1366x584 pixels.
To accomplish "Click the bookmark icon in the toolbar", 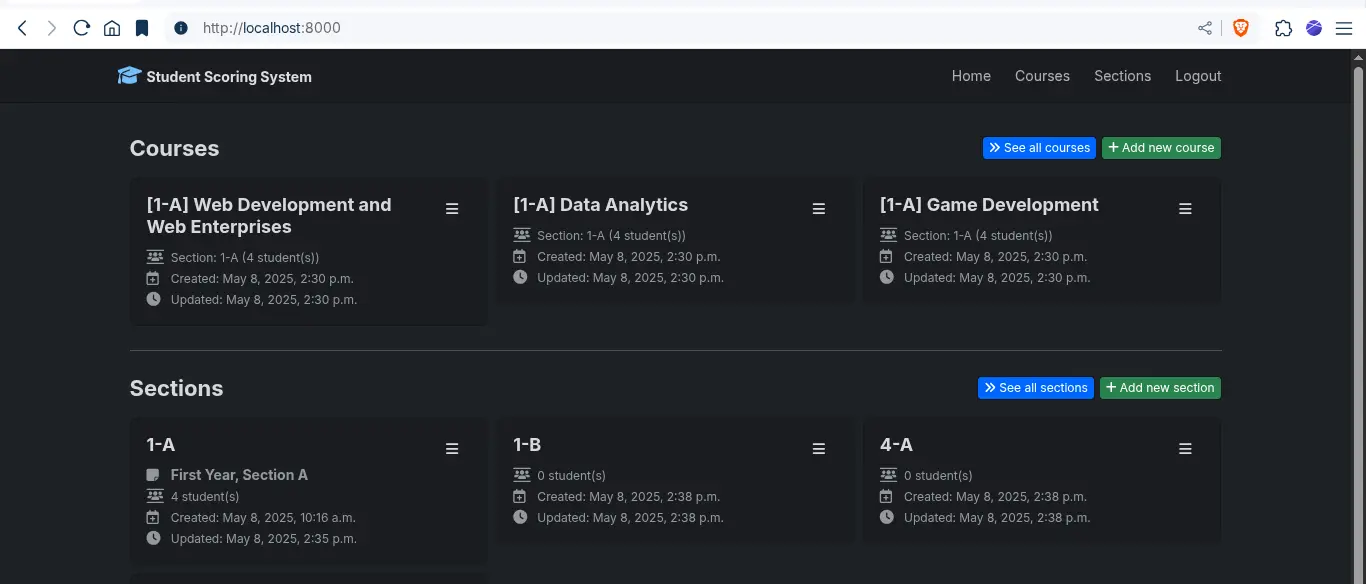I will [142, 28].
